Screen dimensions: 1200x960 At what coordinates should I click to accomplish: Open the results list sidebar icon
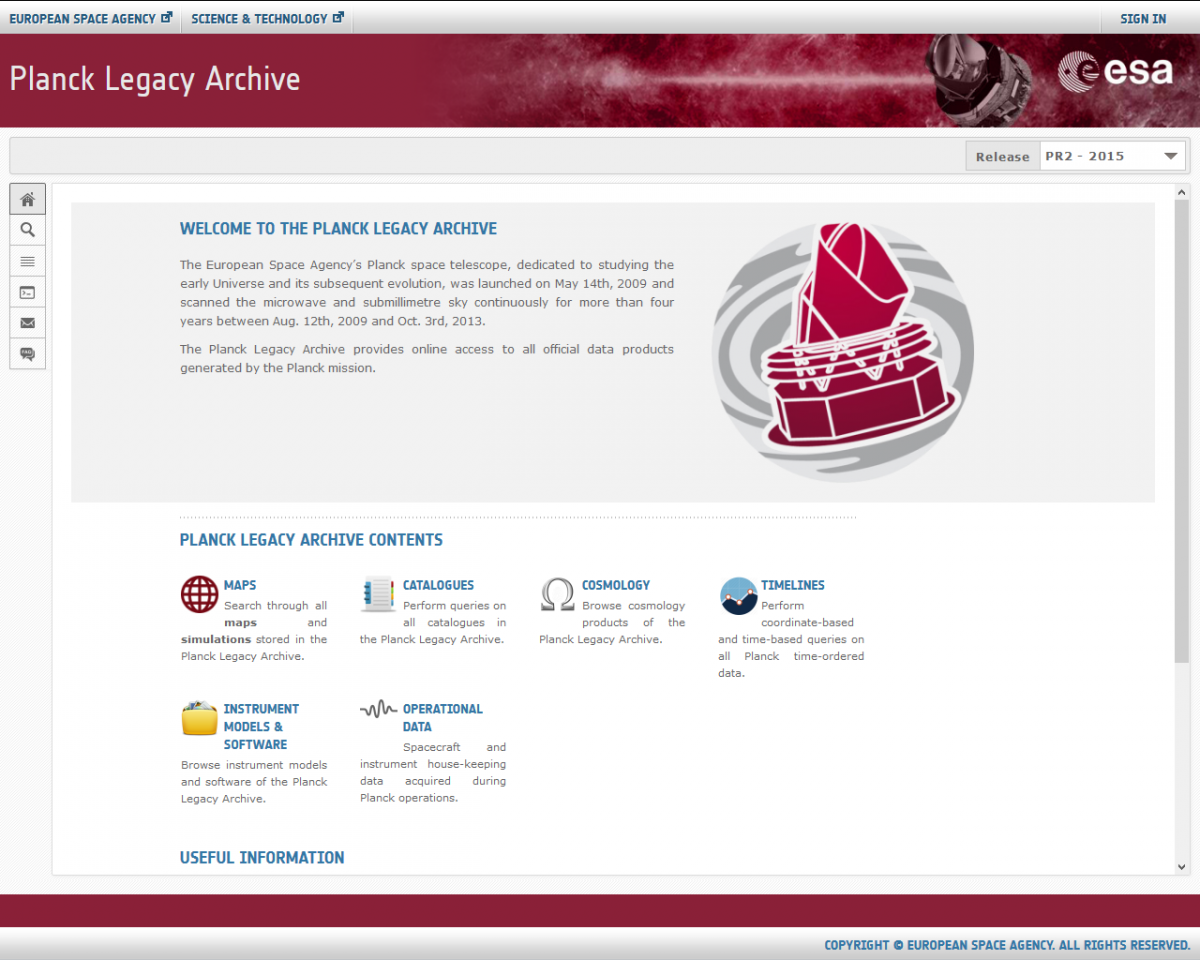[x=28, y=261]
